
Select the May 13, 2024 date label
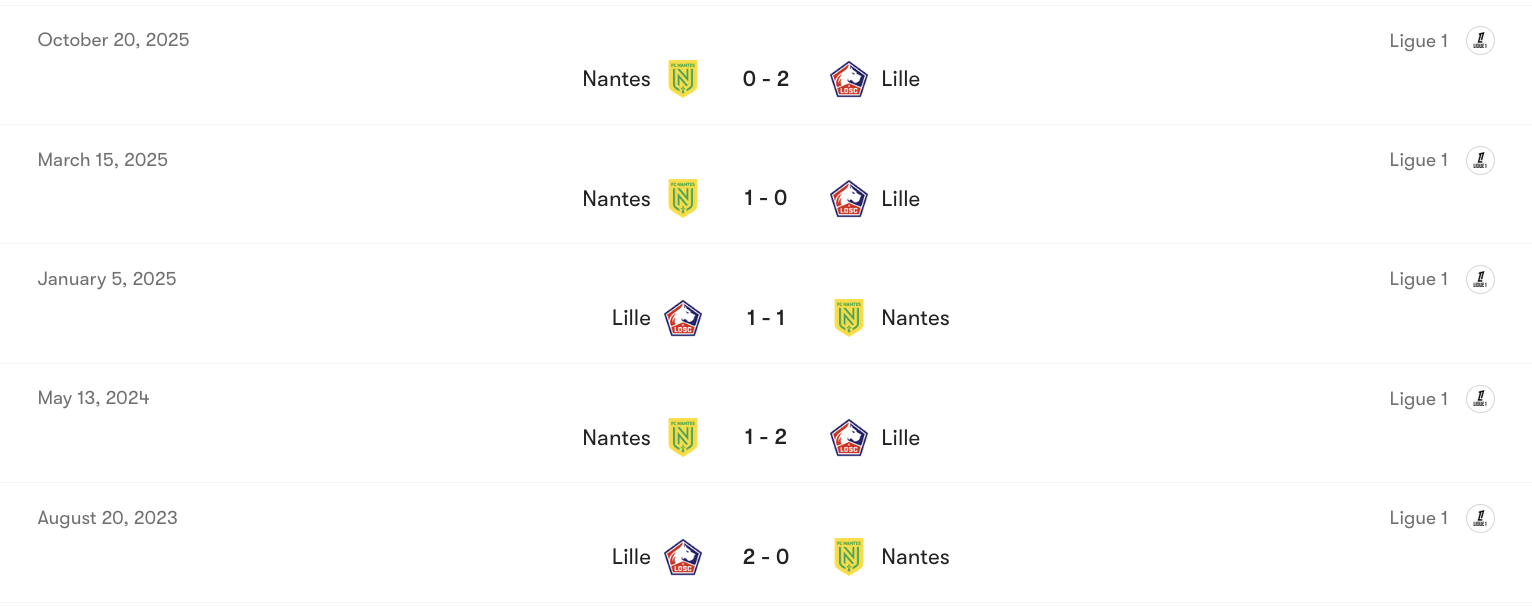point(93,397)
